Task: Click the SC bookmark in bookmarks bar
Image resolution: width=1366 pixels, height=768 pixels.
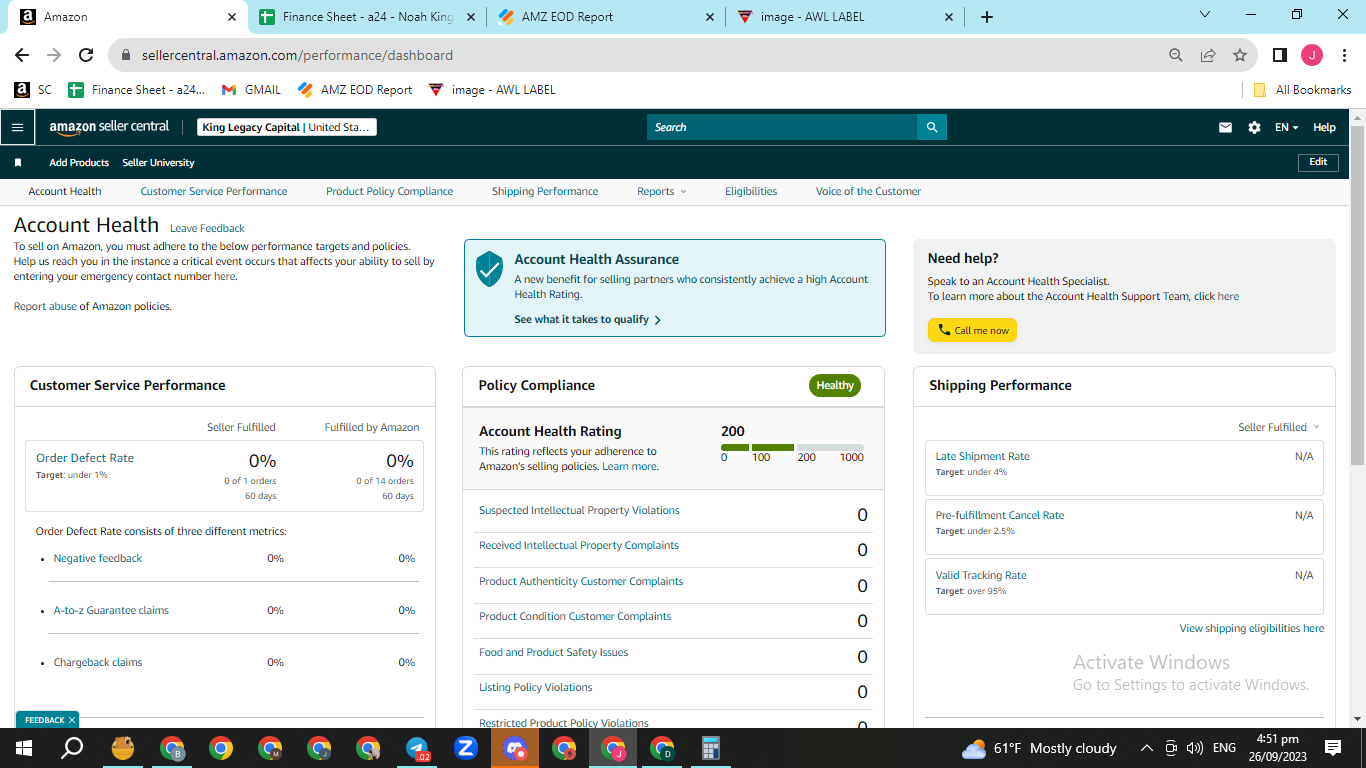Action: click(x=33, y=89)
